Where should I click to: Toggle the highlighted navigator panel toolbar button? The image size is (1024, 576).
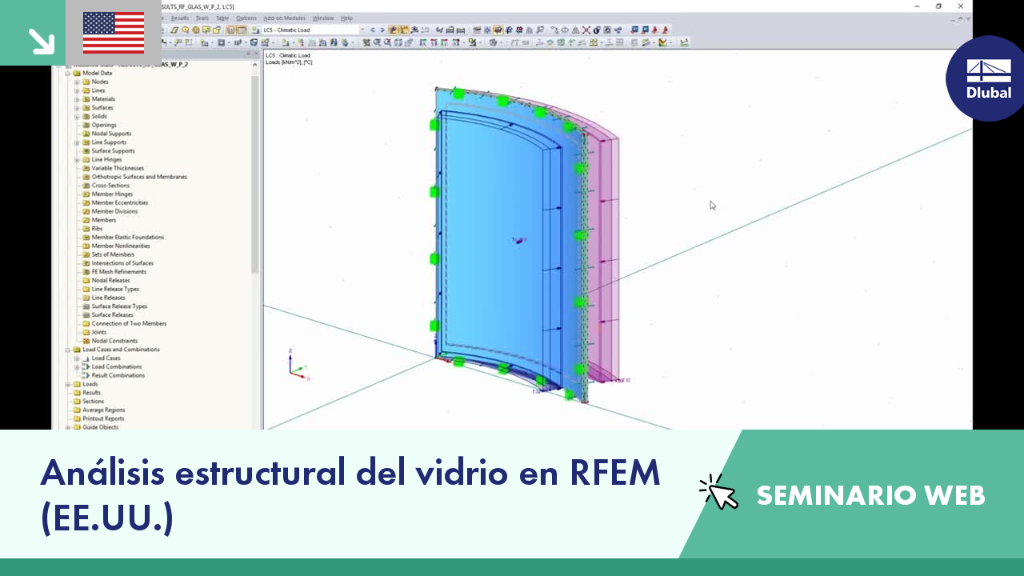point(231,30)
